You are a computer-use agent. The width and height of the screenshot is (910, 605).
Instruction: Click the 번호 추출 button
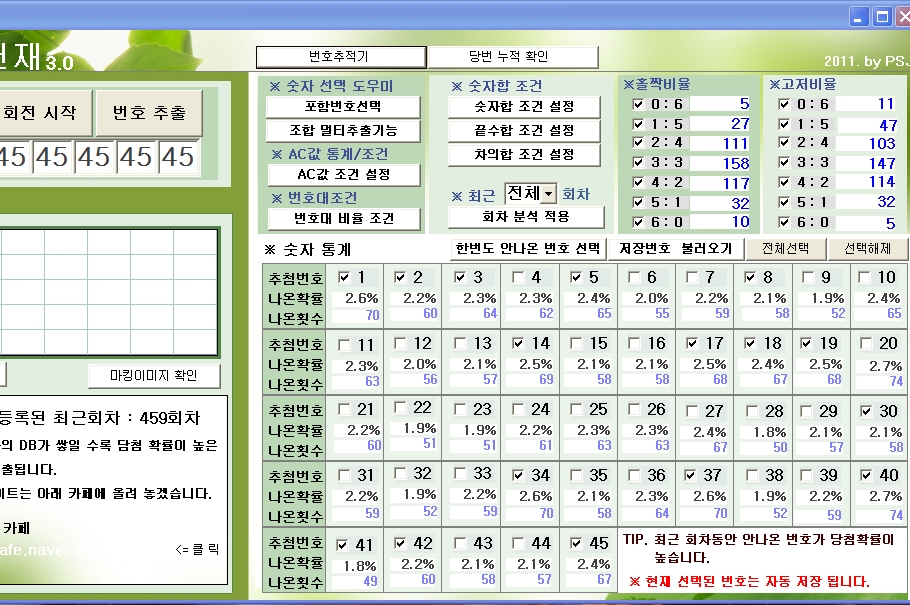(149, 113)
